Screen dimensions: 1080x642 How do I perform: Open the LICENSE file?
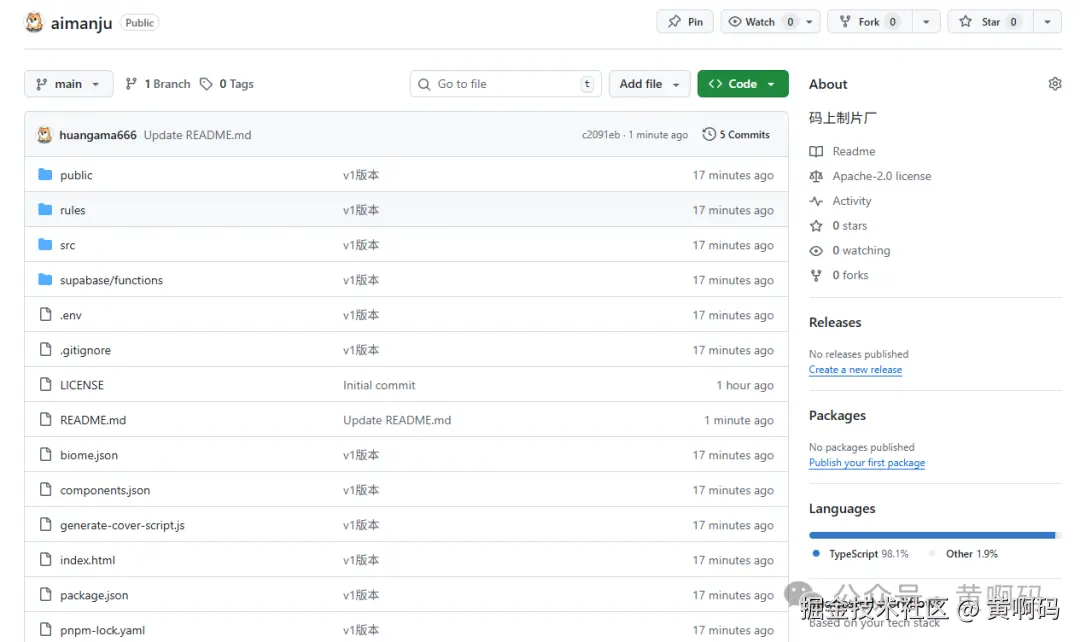click(82, 385)
